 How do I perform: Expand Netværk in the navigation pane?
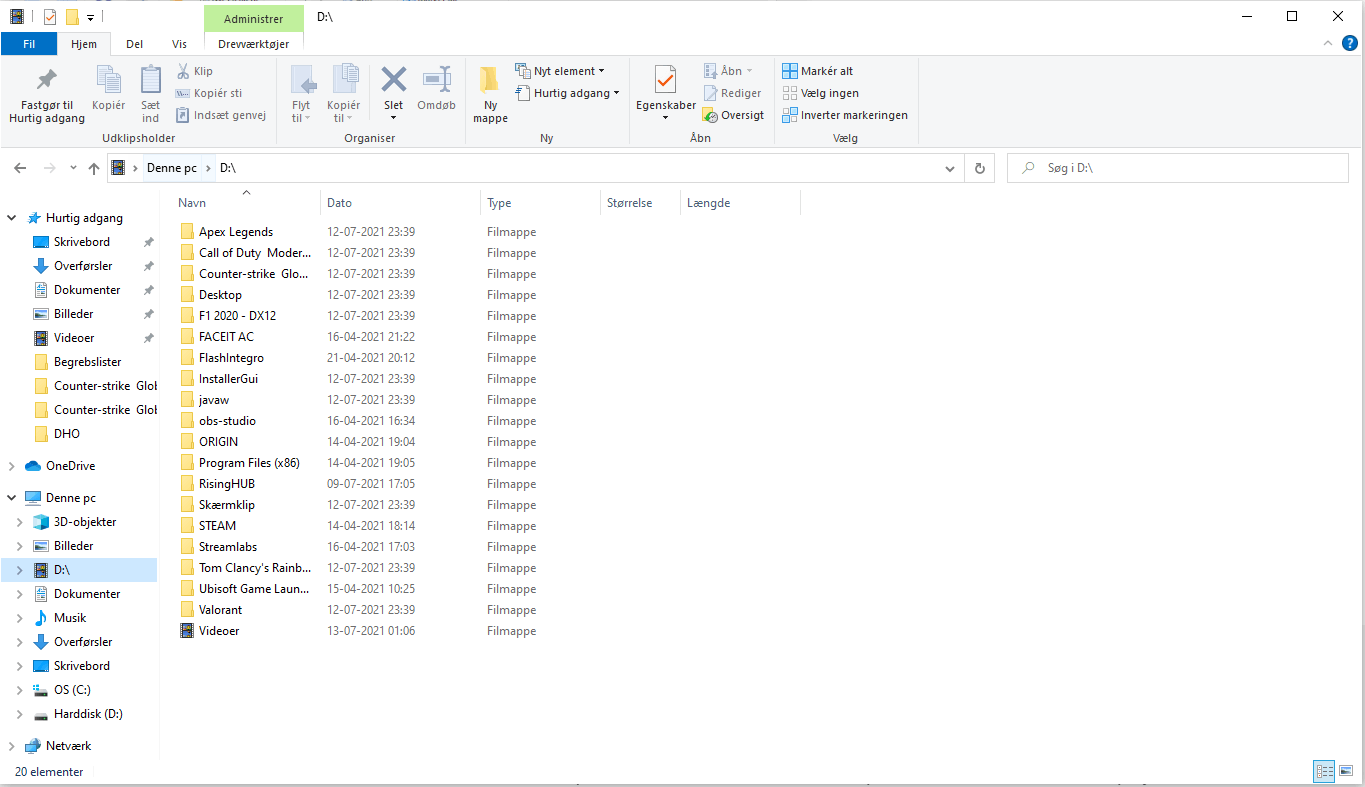pos(12,746)
